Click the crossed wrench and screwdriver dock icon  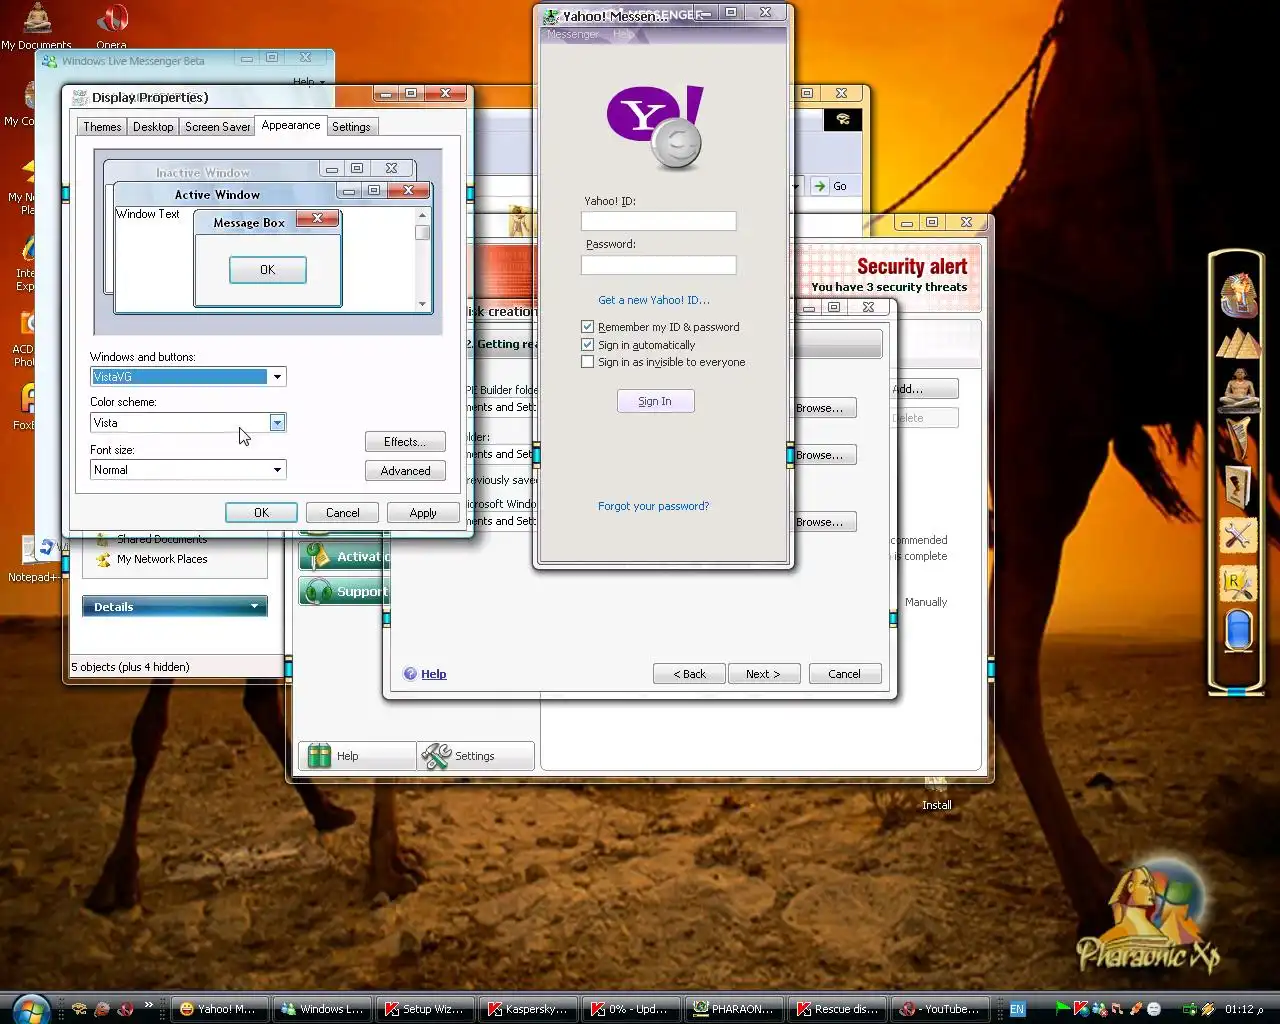tap(1238, 536)
